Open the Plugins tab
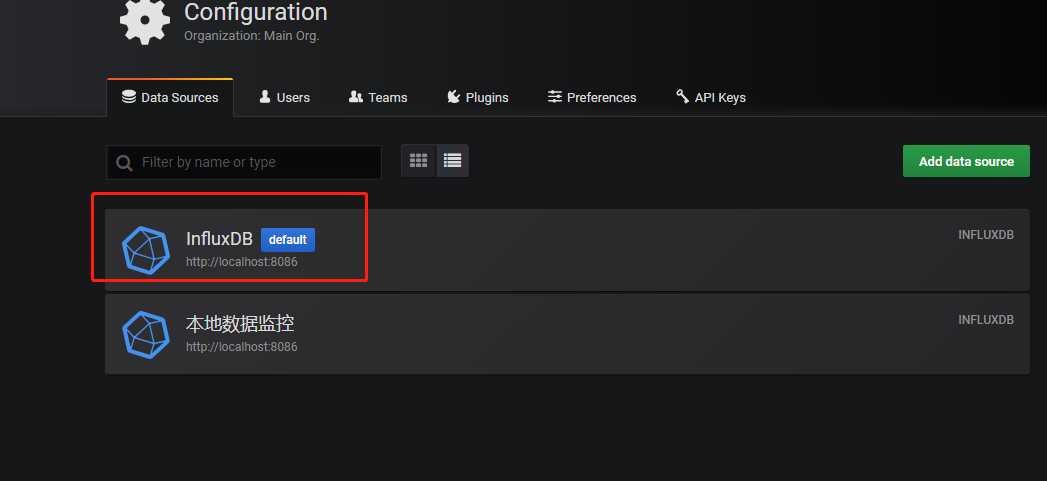The height and width of the screenshot is (481, 1047). point(477,98)
